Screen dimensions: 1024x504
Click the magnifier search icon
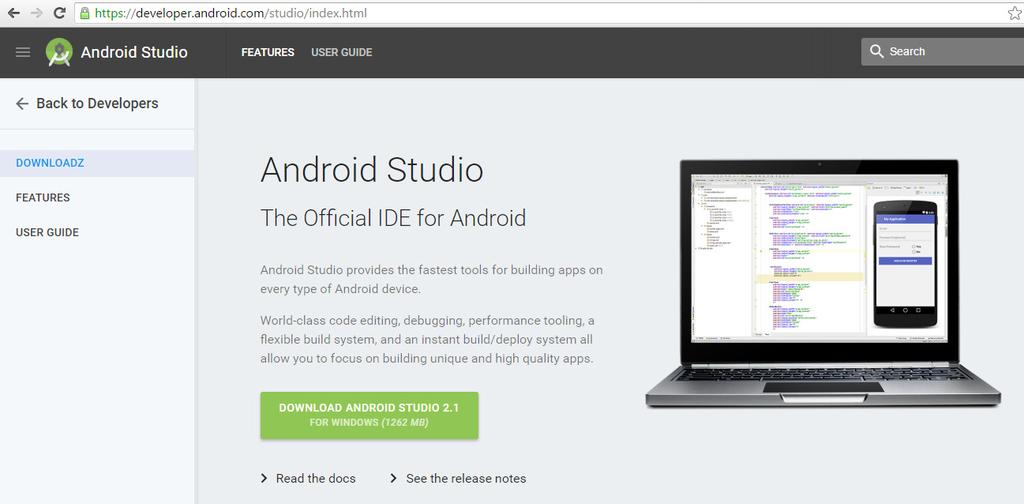877,52
